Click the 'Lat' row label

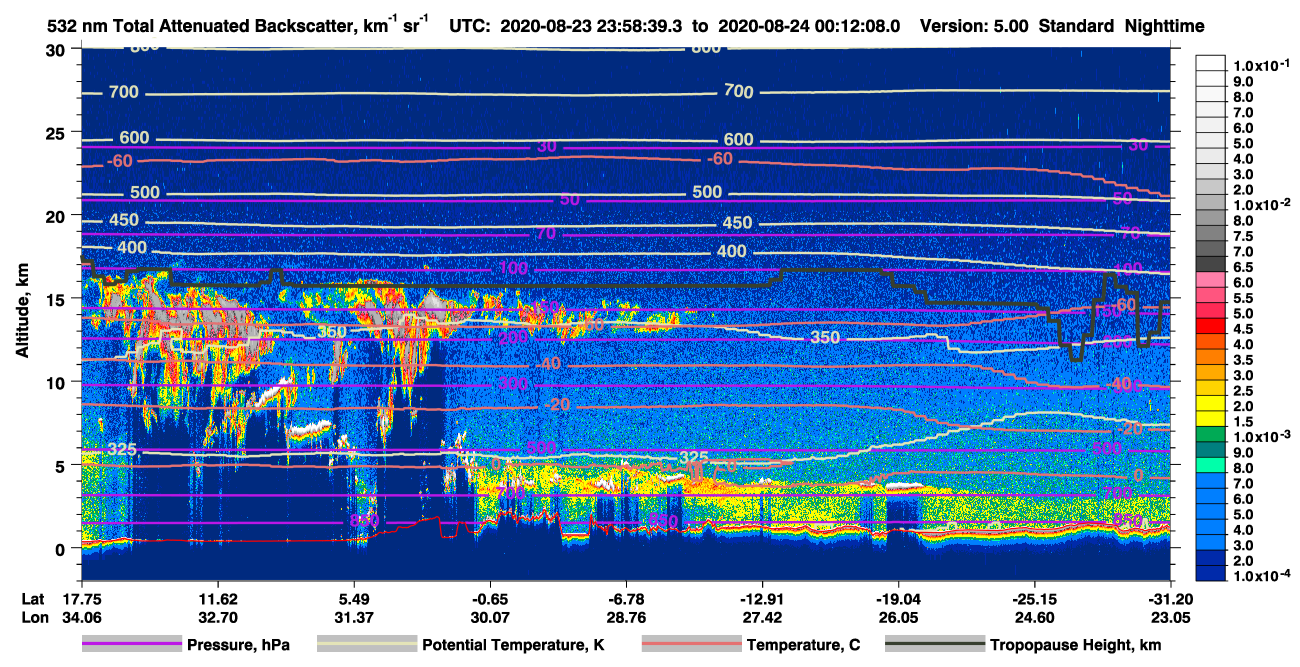point(32,599)
